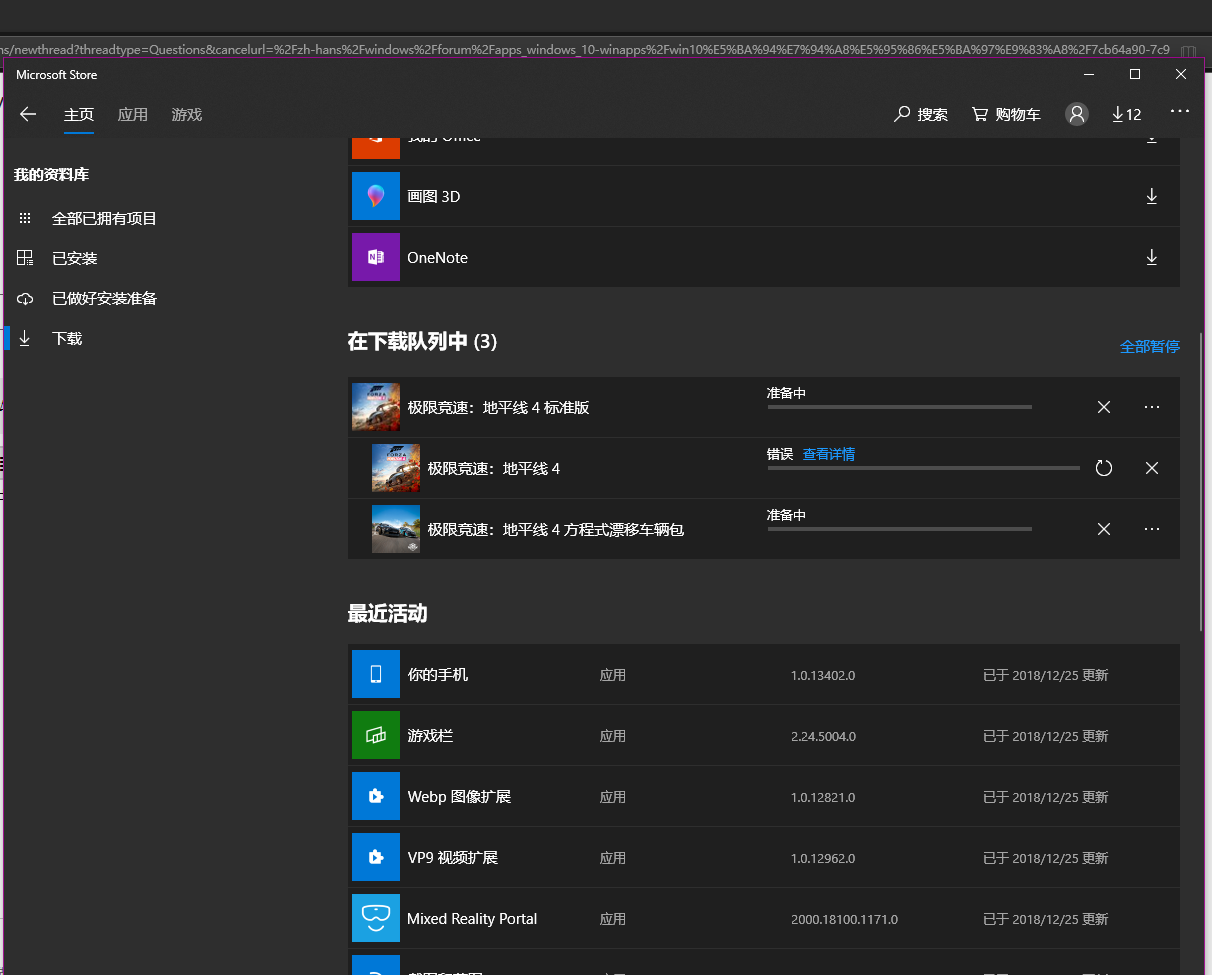Click 方程式漂移车辆包 thumbnail
The height and width of the screenshot is (975, 1212).
tap(396, 529)
